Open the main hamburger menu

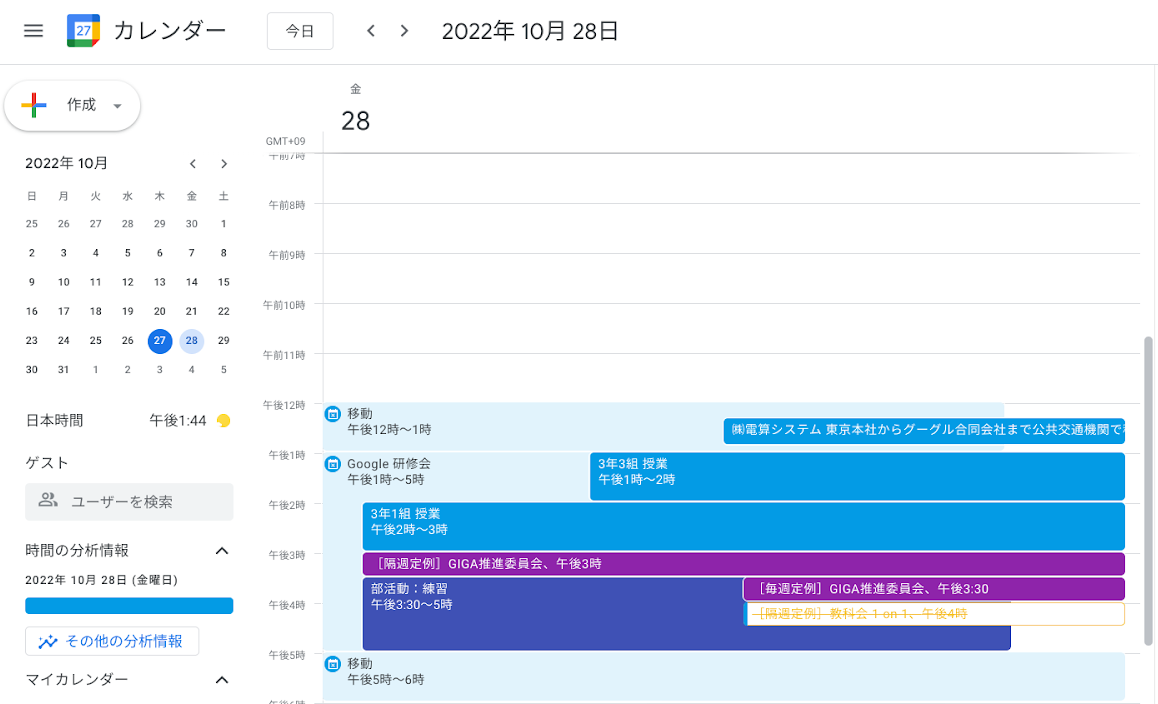[33, 31]
